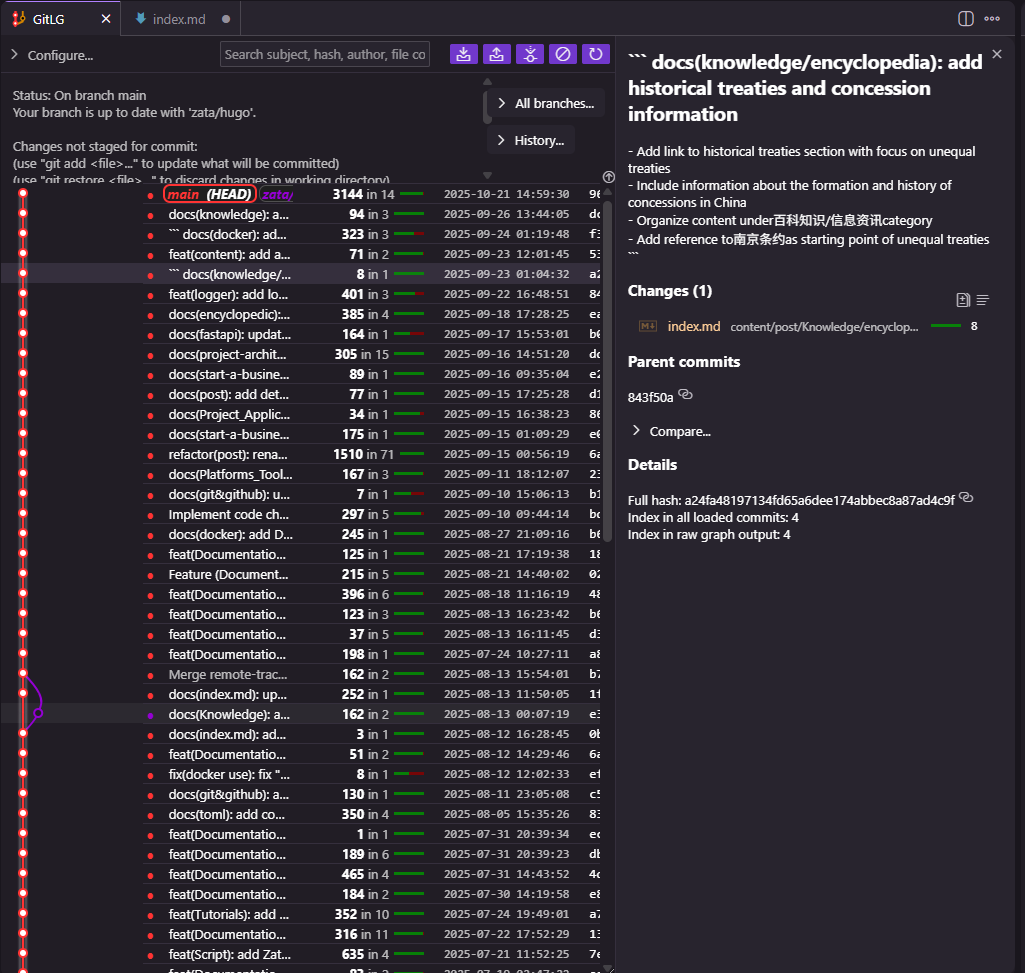
Task: Click the commit search input field
Action: pos(325,54)
